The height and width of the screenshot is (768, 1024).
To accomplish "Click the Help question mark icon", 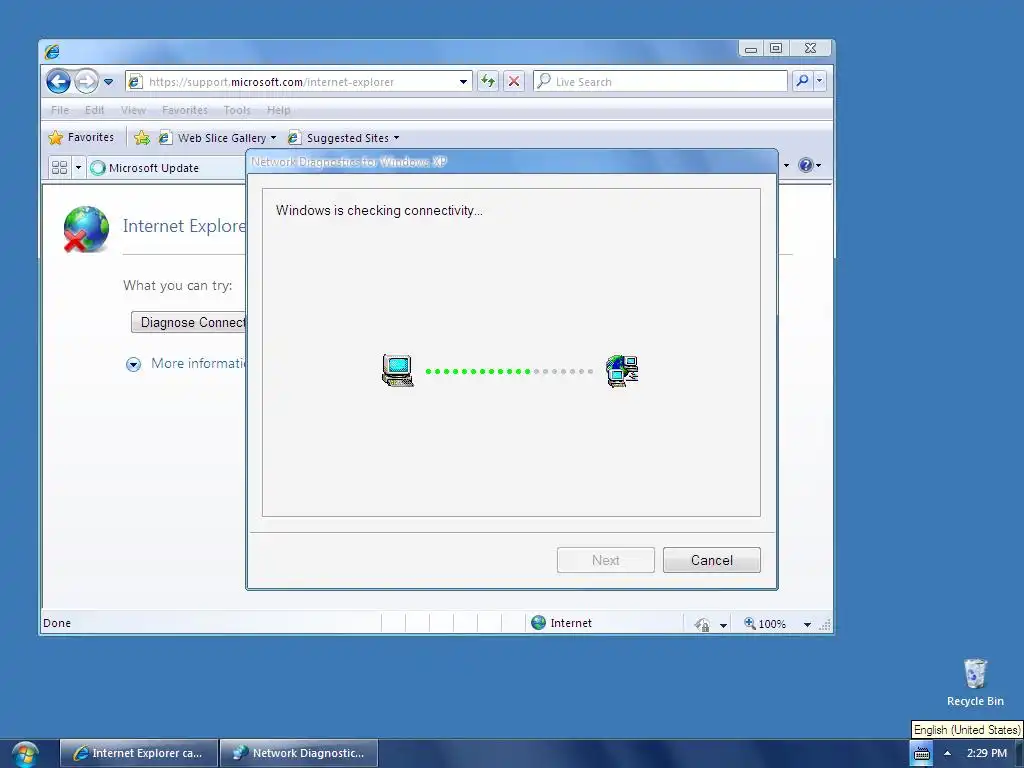I will click(806, 165).
